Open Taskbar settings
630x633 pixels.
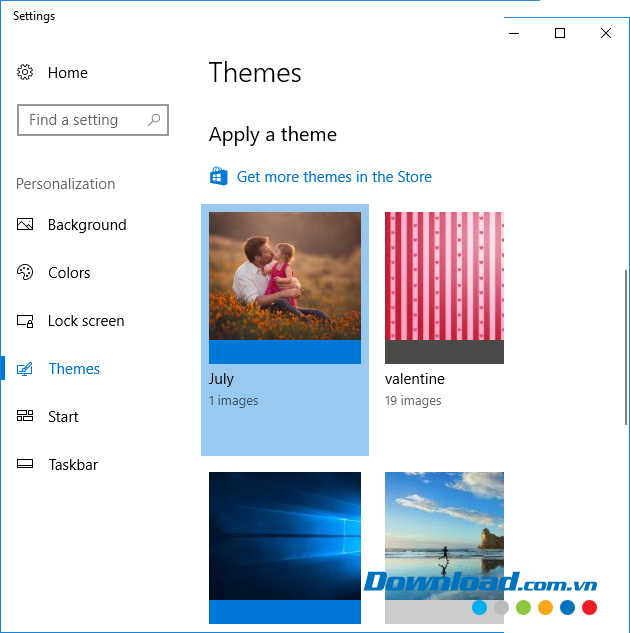(73, 465)
